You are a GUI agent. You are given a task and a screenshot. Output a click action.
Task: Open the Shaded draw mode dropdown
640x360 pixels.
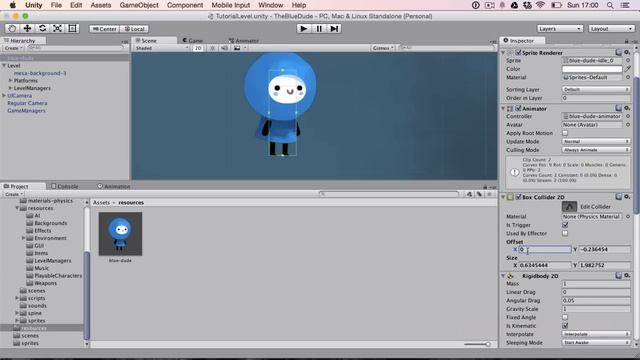coord(162,48)
